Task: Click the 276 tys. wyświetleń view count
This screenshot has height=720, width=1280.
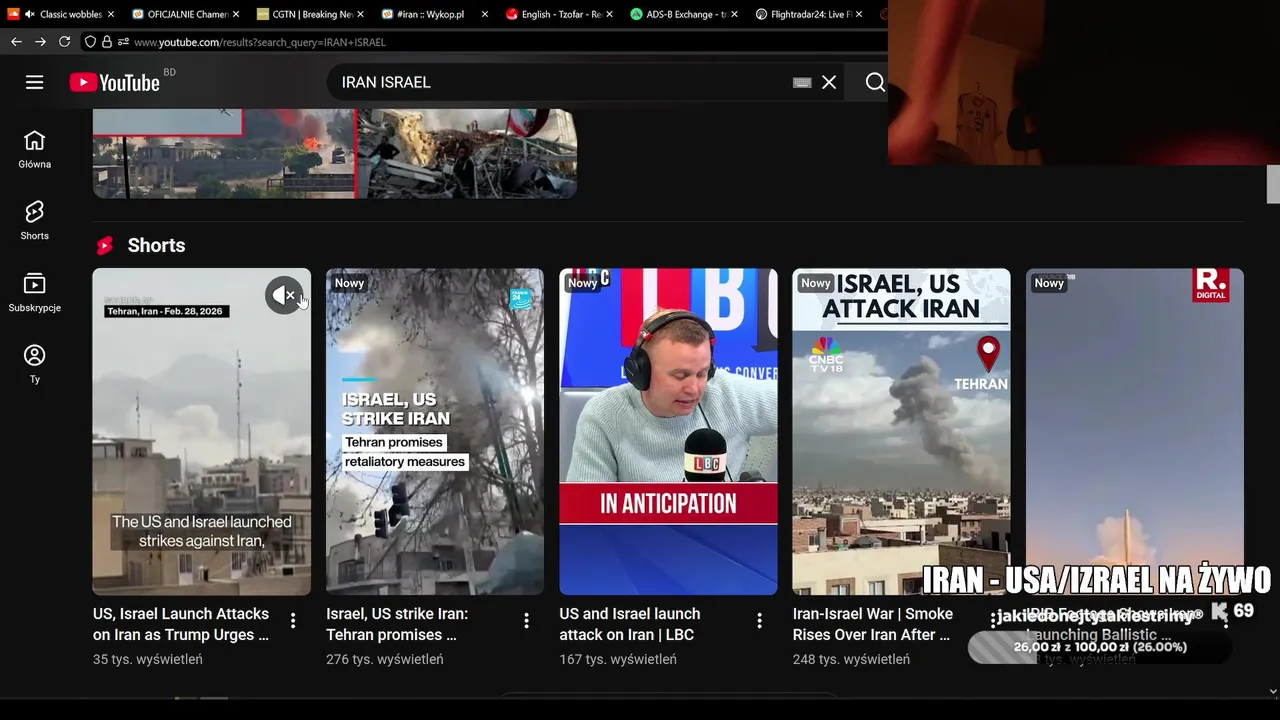Action: (x=385, y=659)
